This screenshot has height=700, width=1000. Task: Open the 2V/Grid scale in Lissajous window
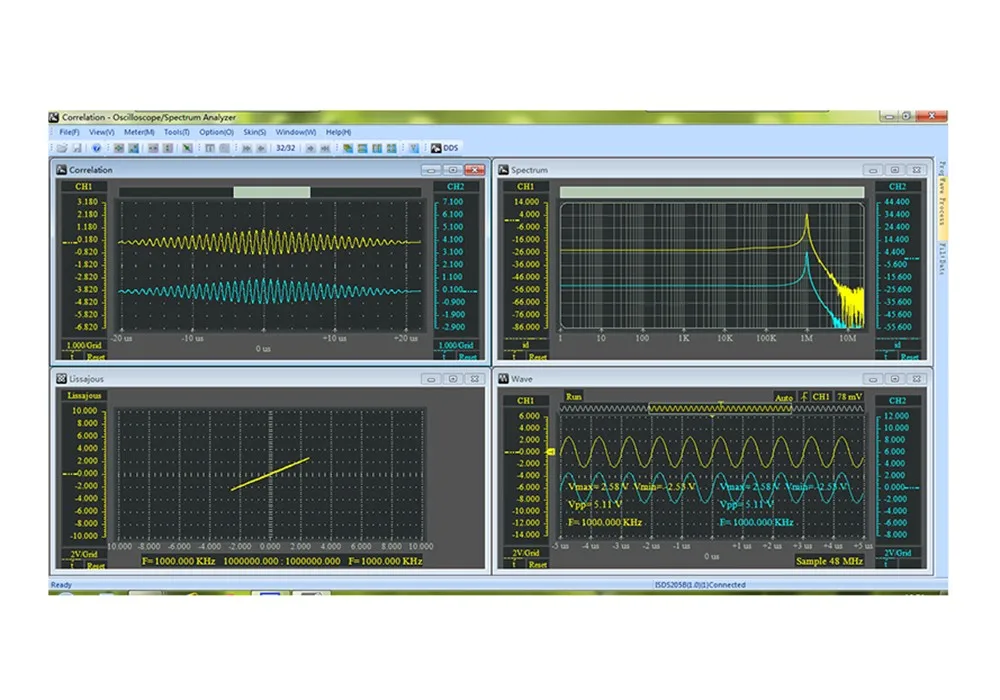(x=84, y=554)
